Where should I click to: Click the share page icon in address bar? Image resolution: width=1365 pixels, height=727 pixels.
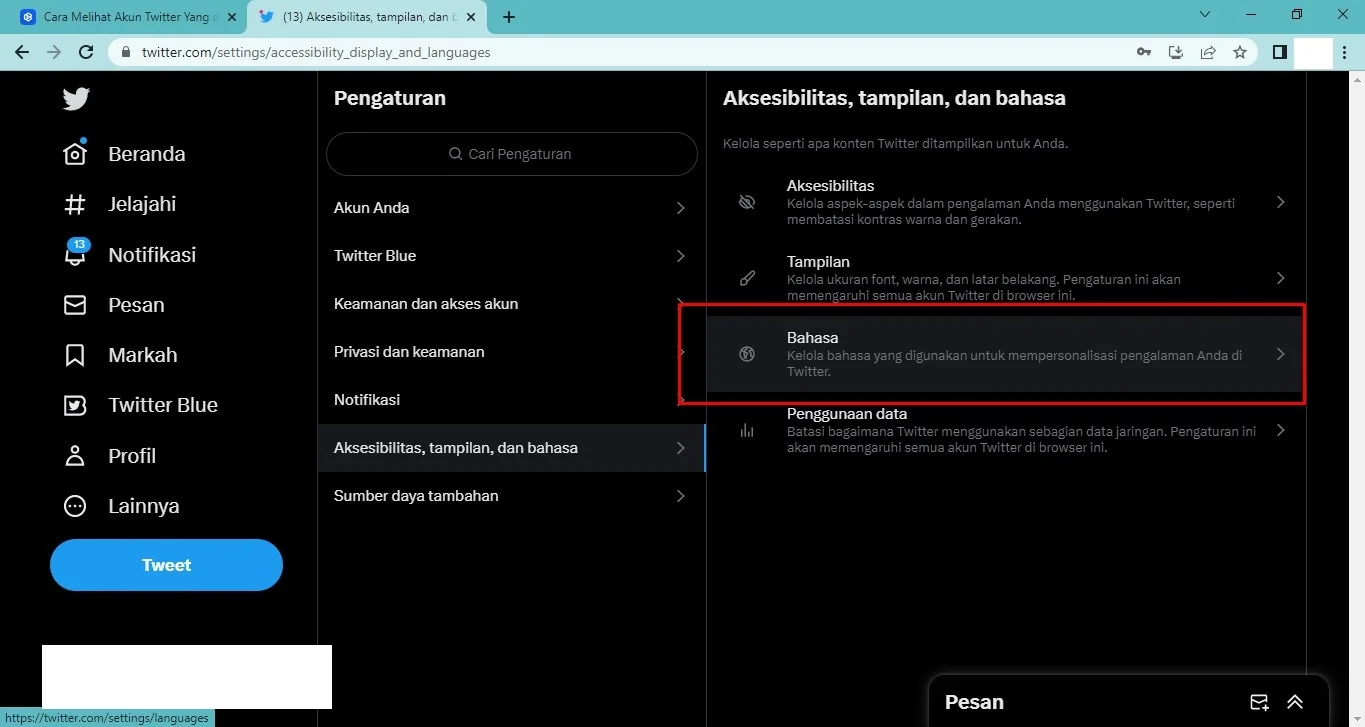(x=1208, y=52)
